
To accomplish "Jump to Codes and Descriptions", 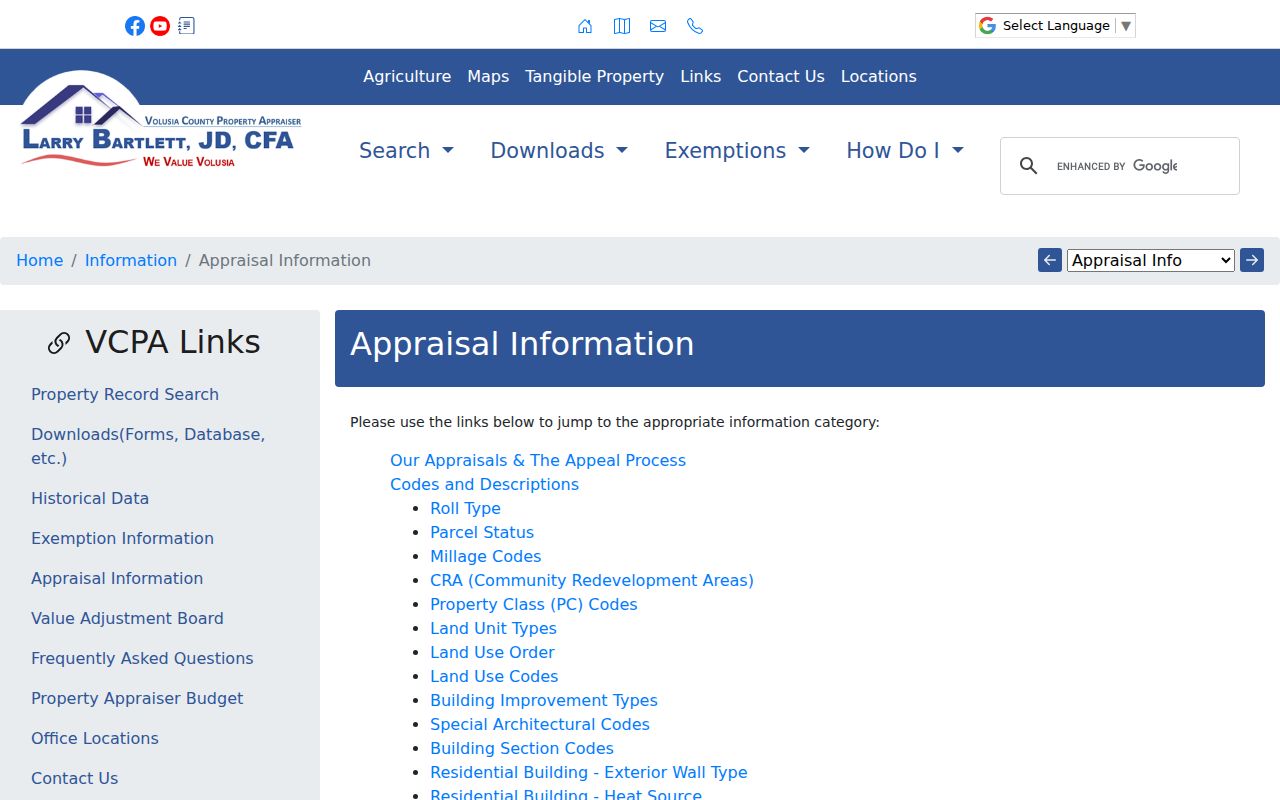I will (x=484, y=484).
